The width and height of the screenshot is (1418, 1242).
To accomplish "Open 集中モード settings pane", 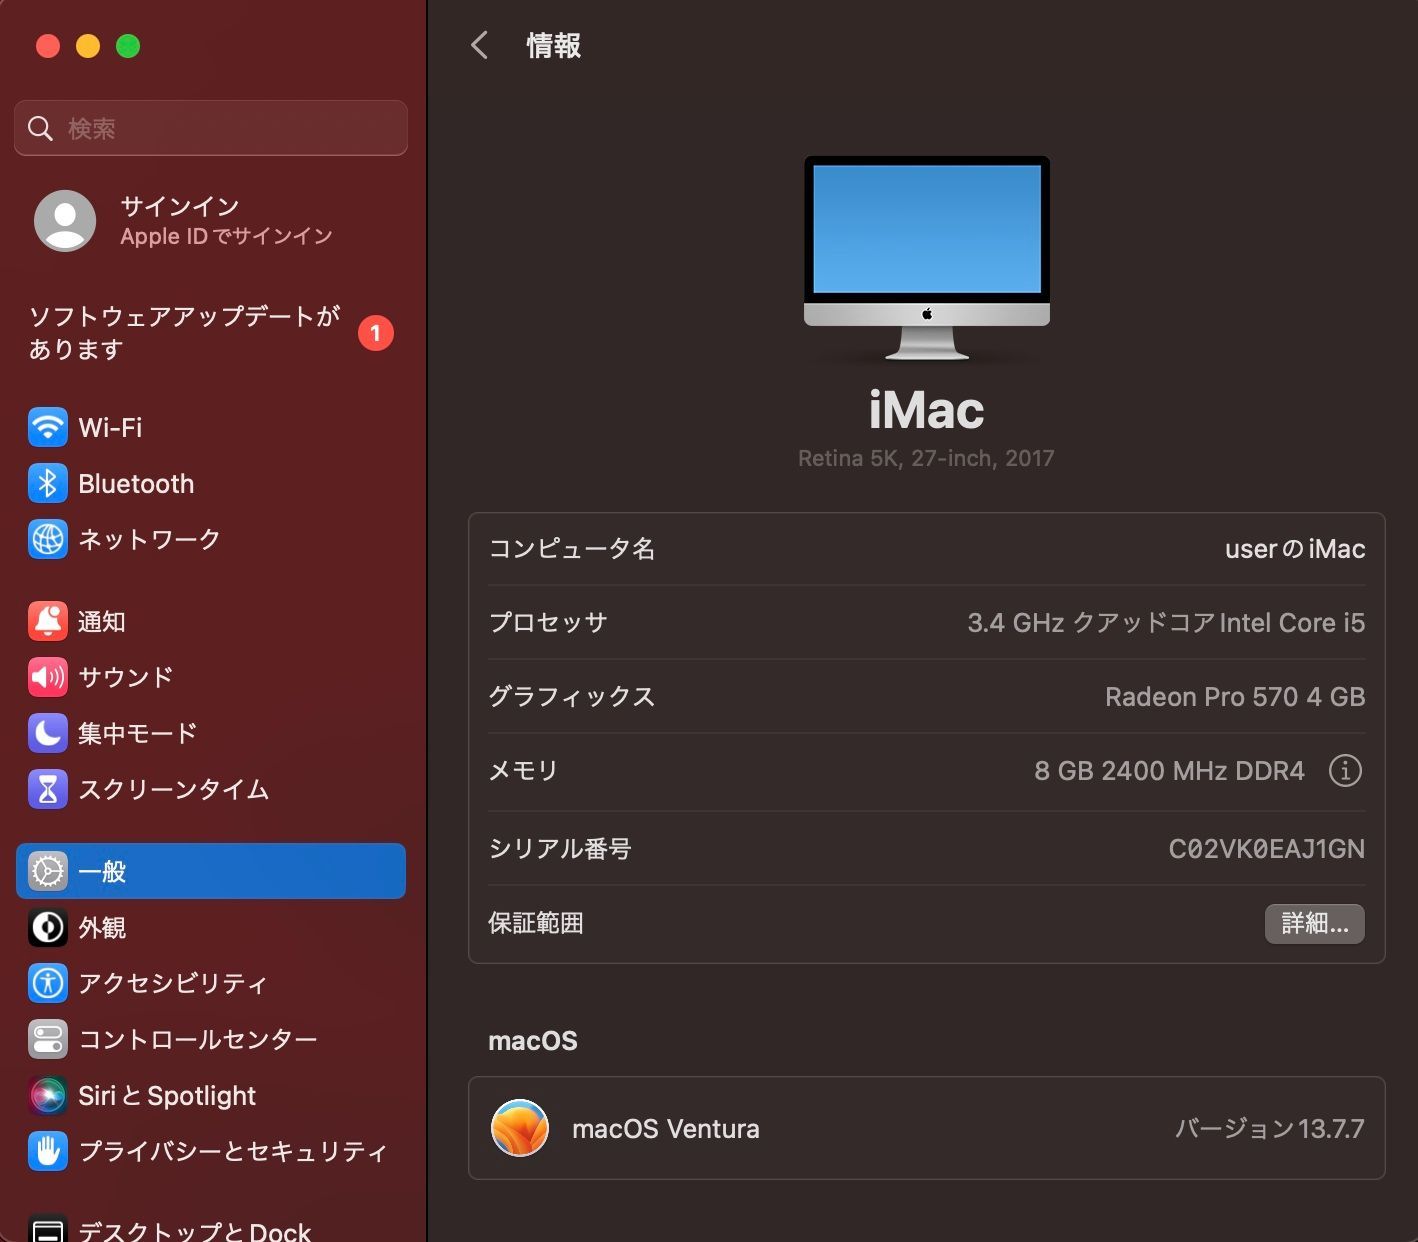I will [211, 733].
